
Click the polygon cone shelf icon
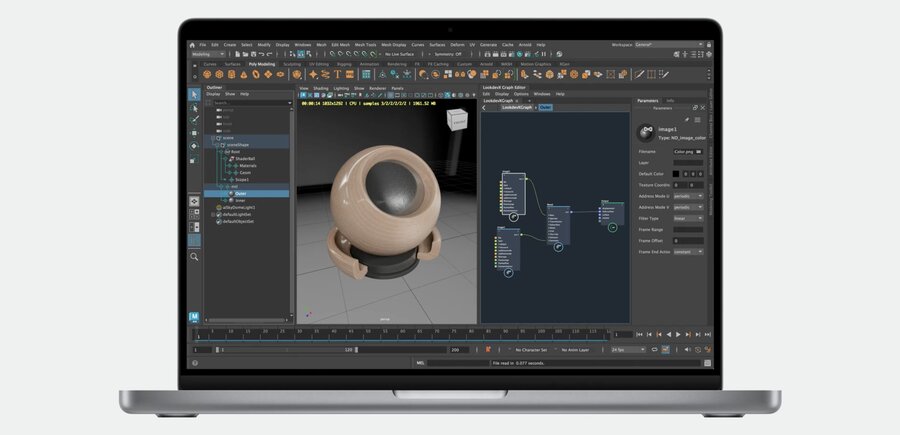[243, 75]
